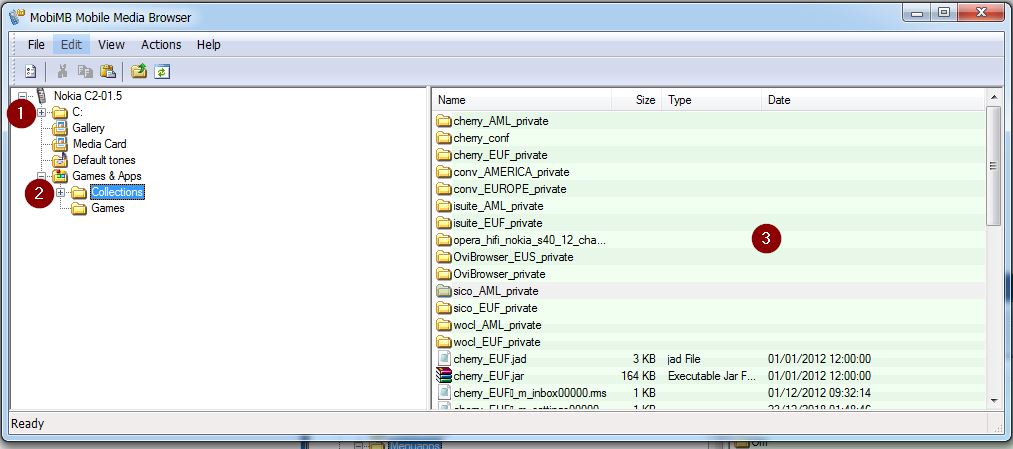Sort file list by Type column
Screen dimensions: 1013x449
pos(711,100)
